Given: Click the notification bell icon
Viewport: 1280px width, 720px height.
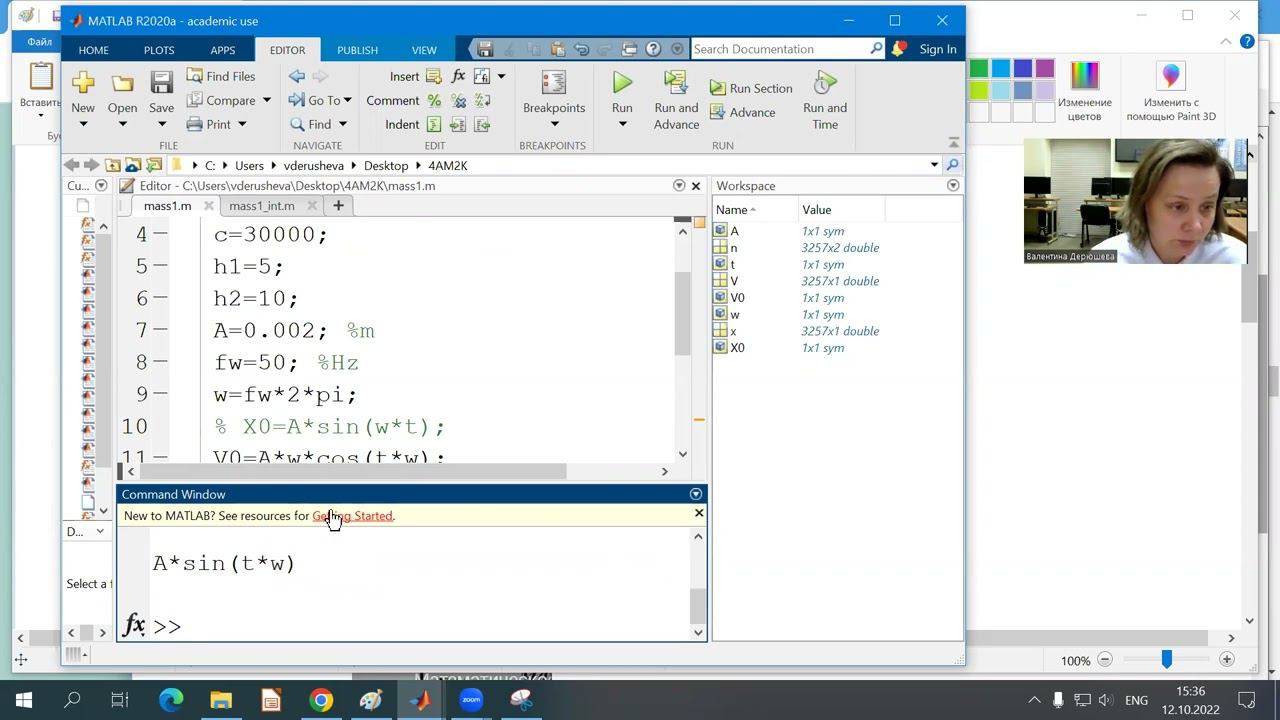Looking at the screenshot, I should (900, 49).
